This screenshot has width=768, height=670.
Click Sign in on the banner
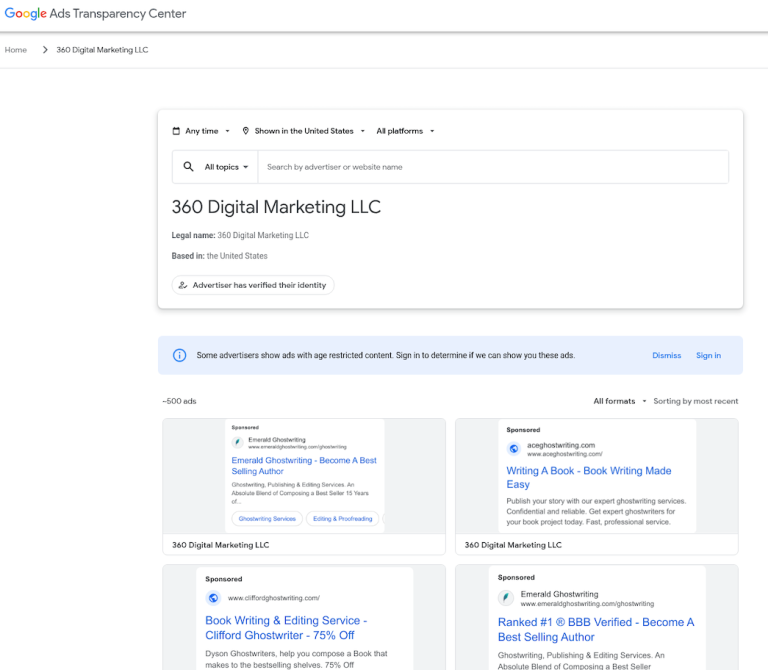tap(708, 356)
